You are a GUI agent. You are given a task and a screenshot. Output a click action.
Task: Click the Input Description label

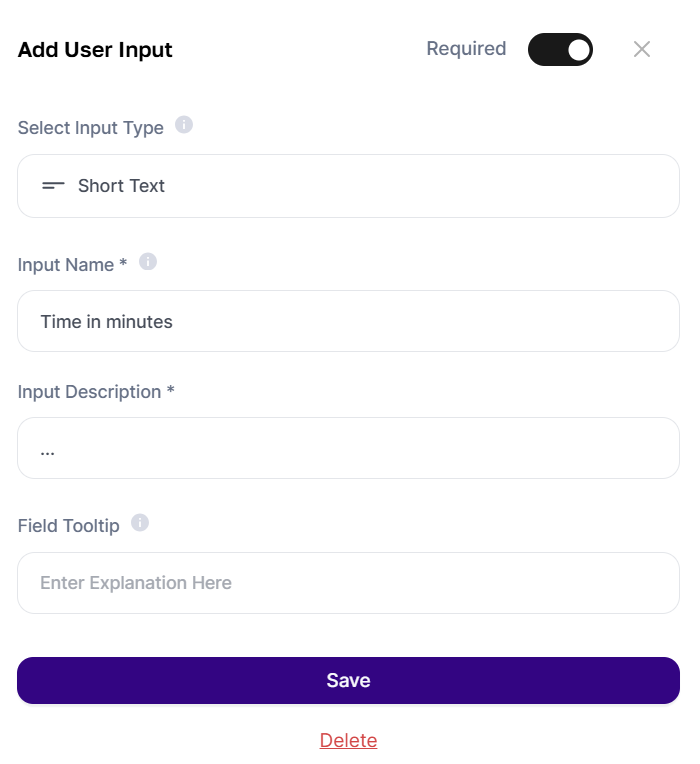click(x=89, y=392)
